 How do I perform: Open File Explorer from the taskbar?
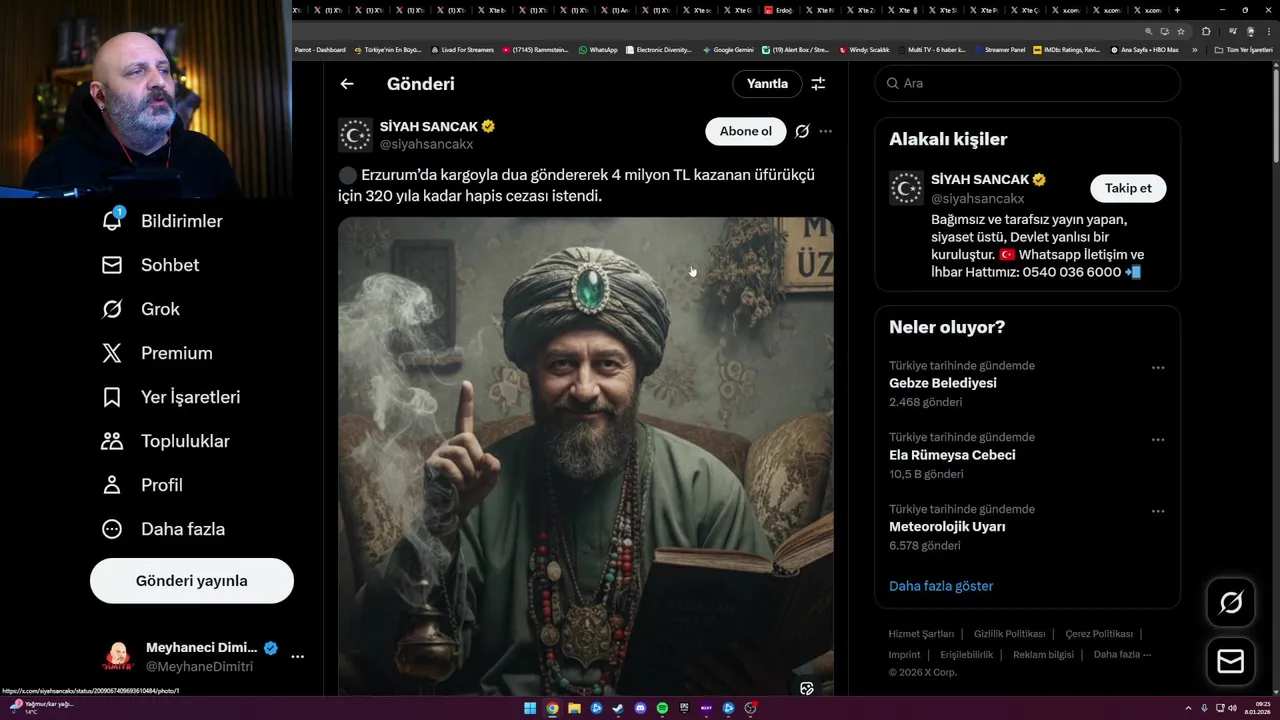point(574,708)
